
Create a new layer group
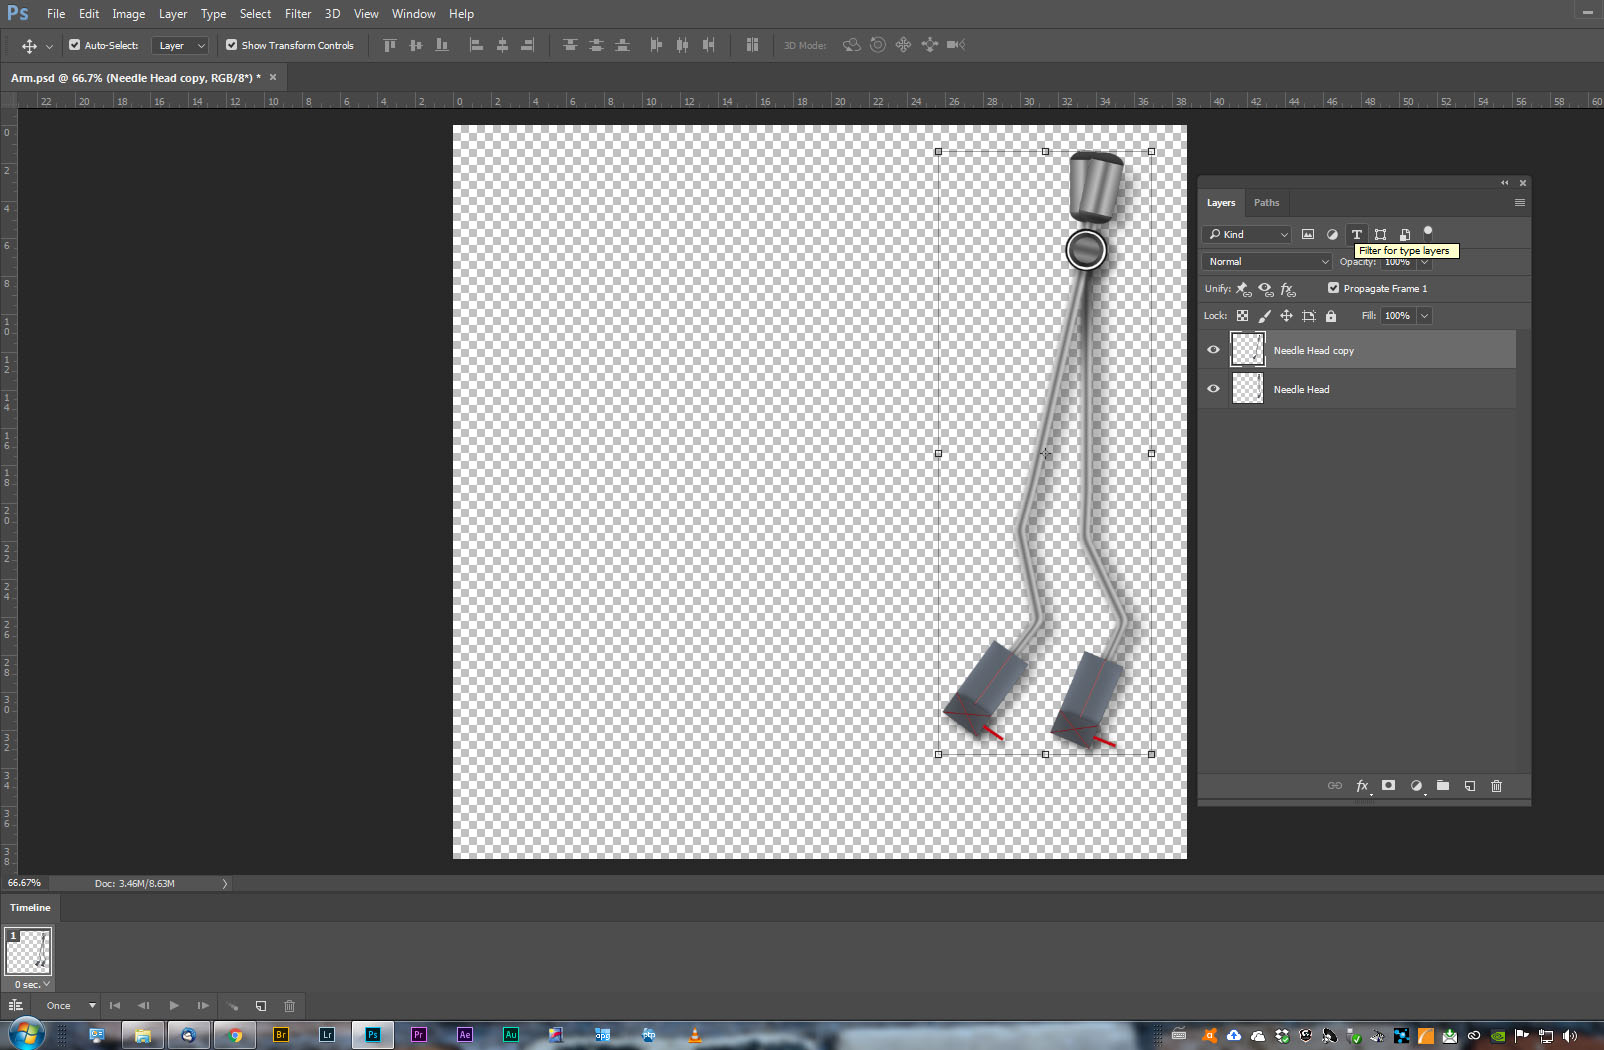(x=1443, y=786)
